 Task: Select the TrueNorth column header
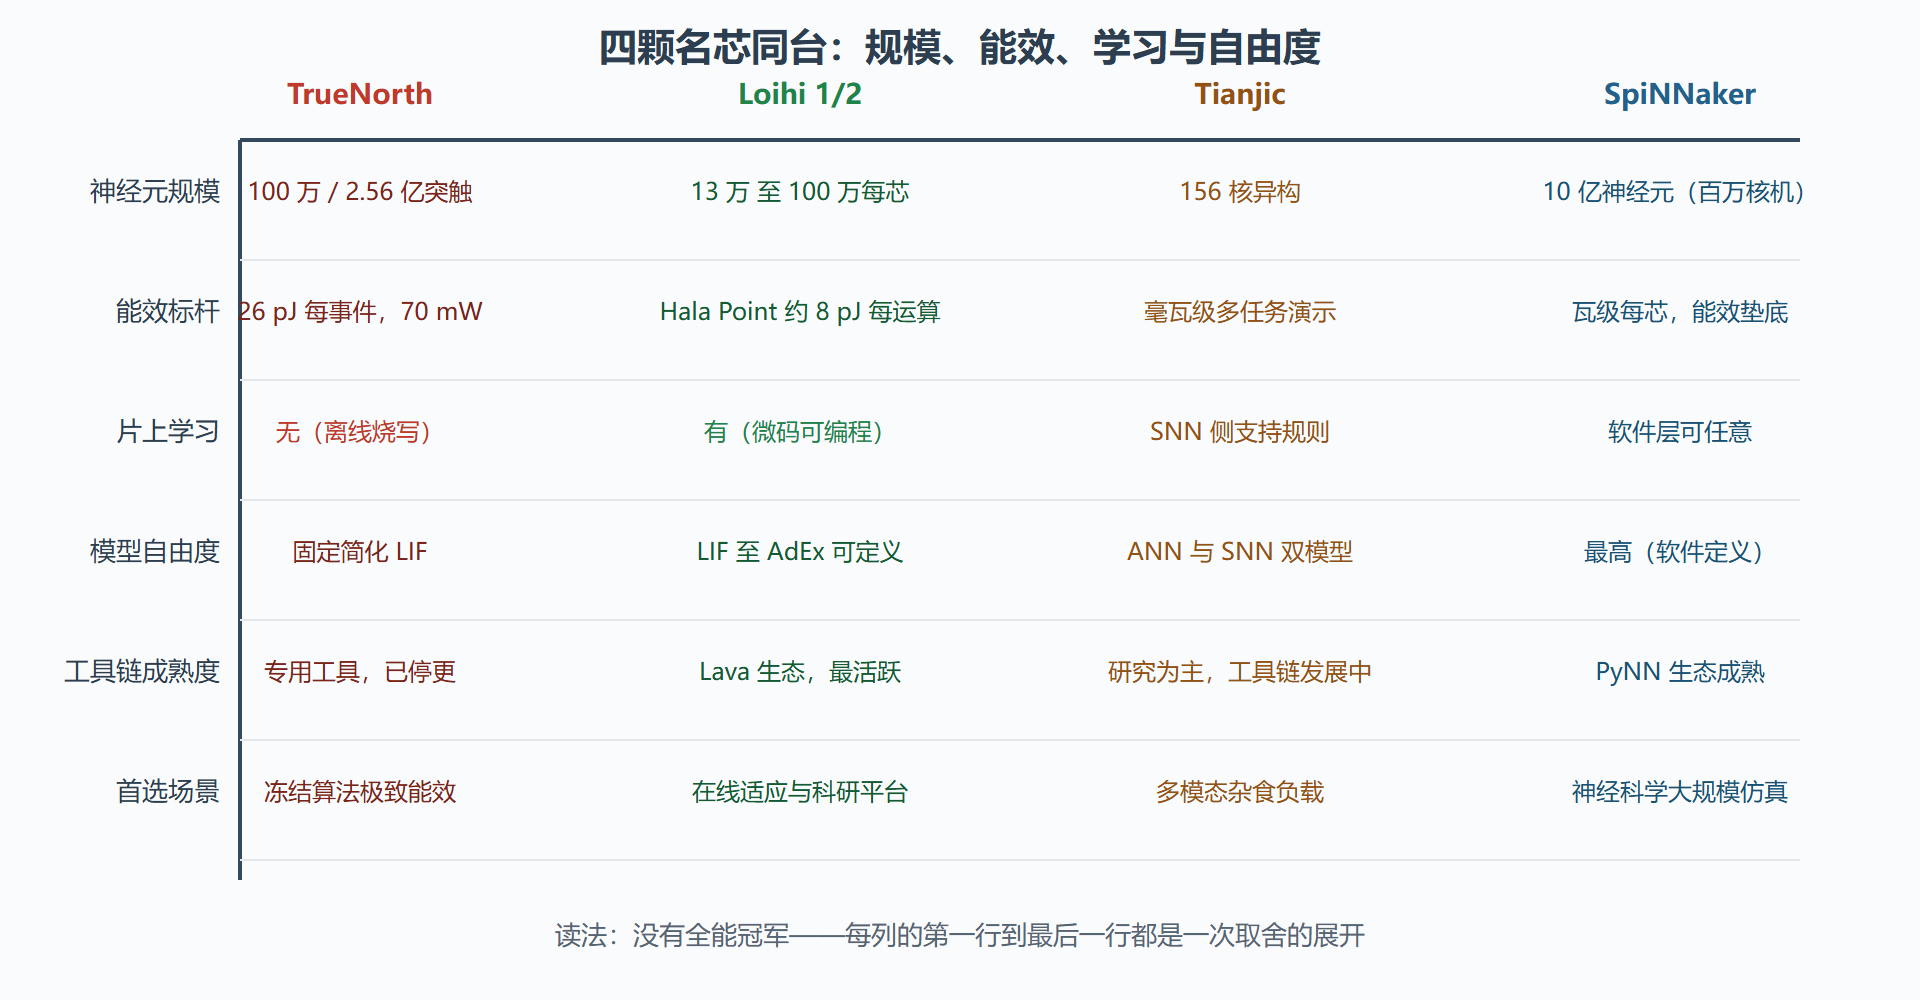click(x=360, y=94)
